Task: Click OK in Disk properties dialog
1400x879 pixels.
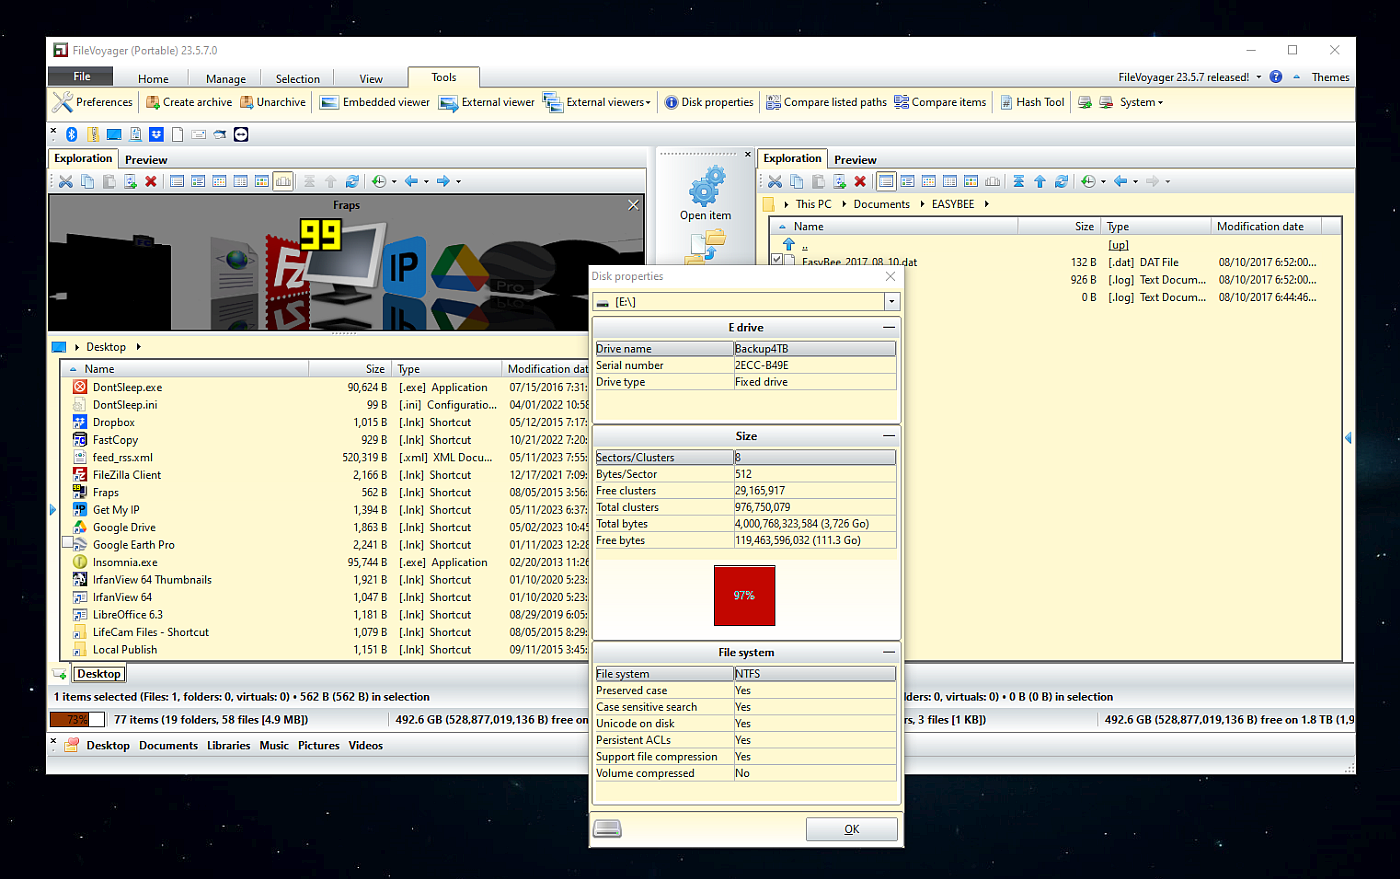Action: pyautogui.click(x=852, y=829)
